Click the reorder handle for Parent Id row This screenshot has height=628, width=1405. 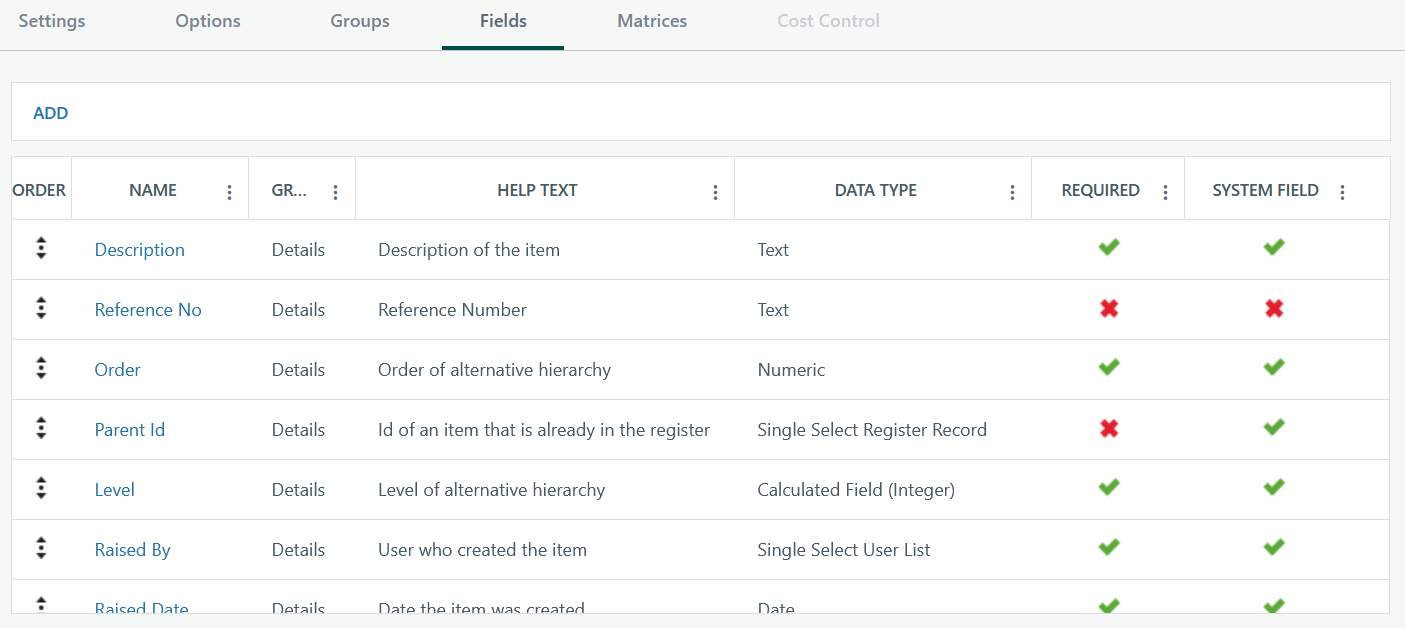coord(41,429)
